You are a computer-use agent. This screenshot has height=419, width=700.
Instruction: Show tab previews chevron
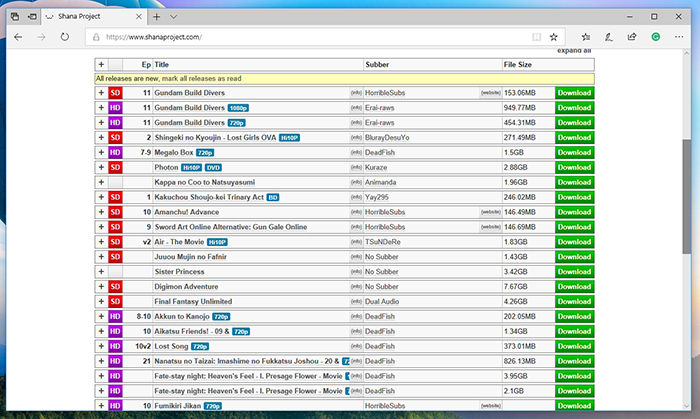(174, 17)
